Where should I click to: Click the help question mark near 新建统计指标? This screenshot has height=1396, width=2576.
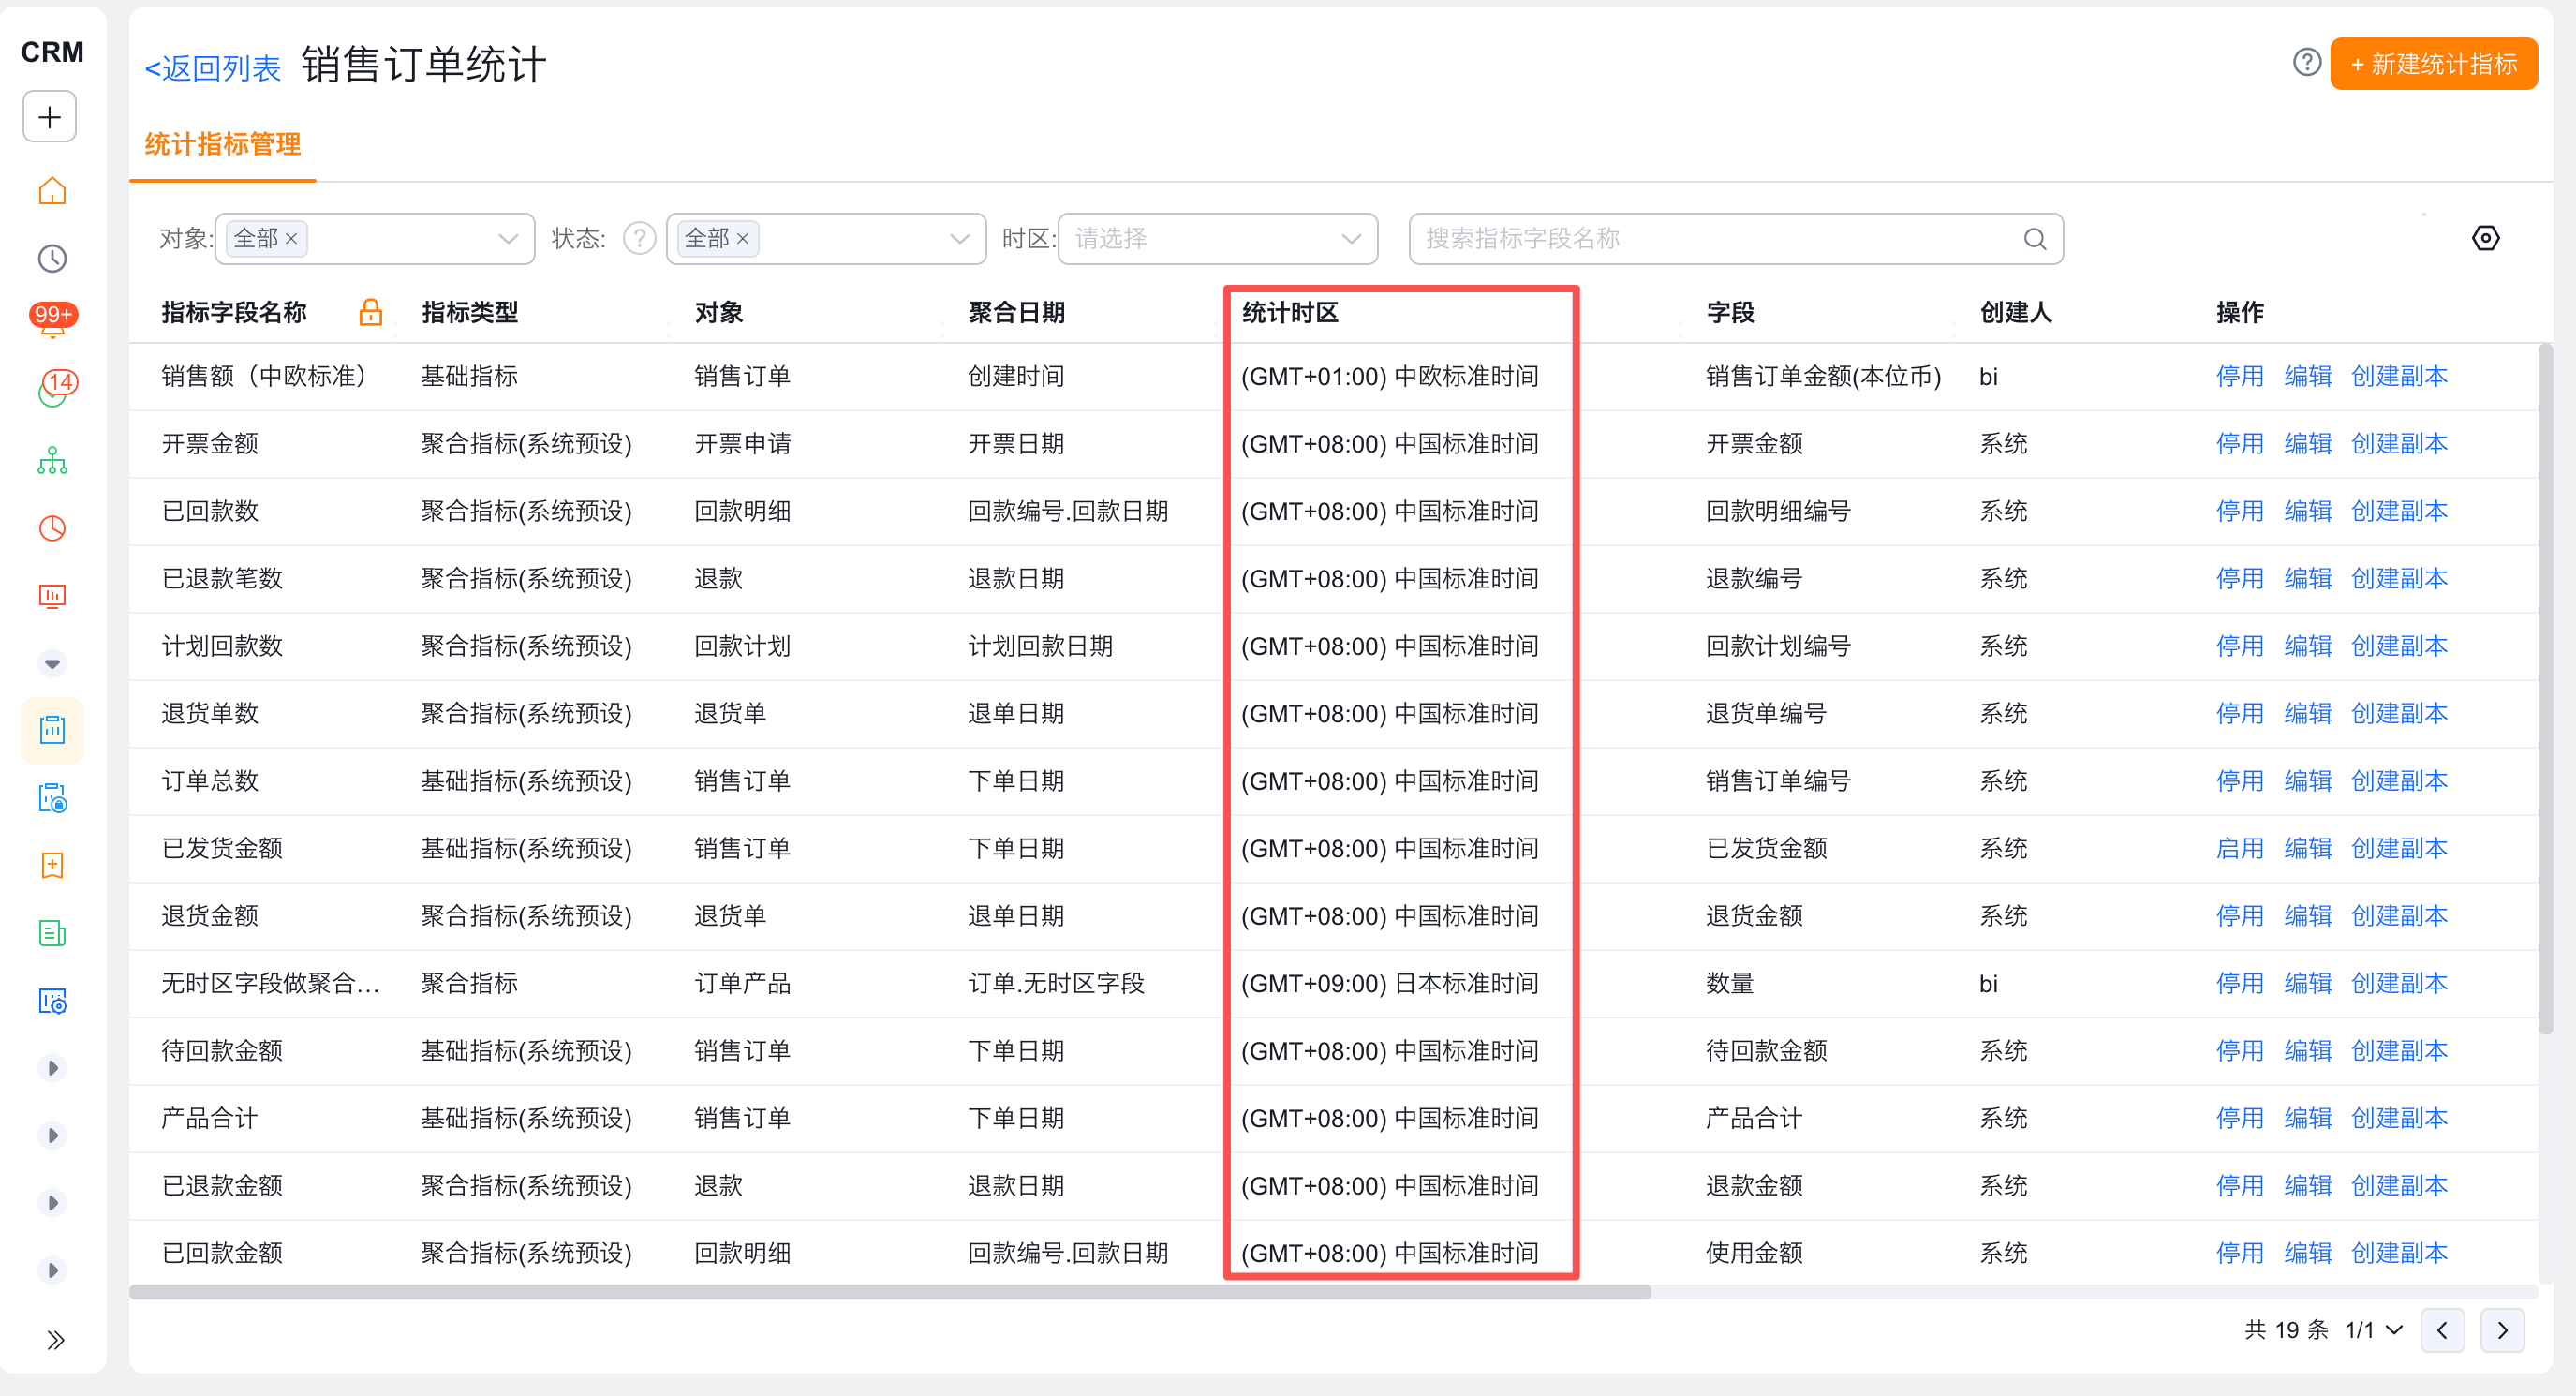coord(2306,63)
